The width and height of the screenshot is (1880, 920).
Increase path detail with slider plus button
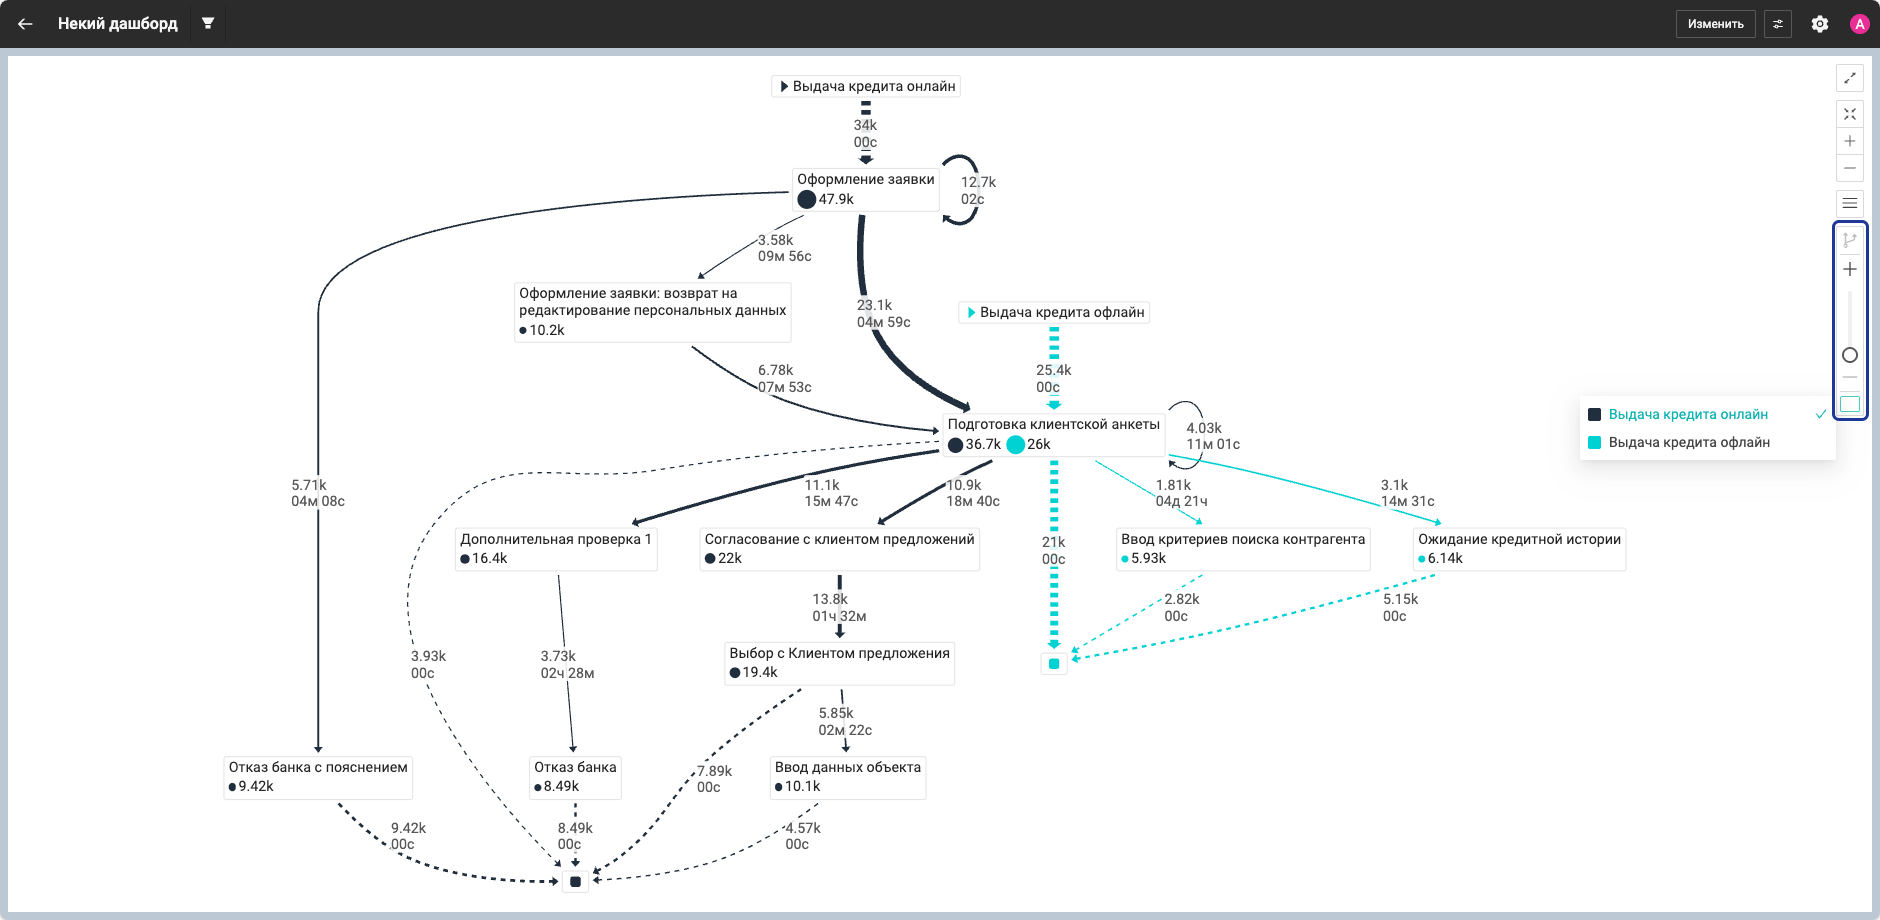click(1850, 269)
